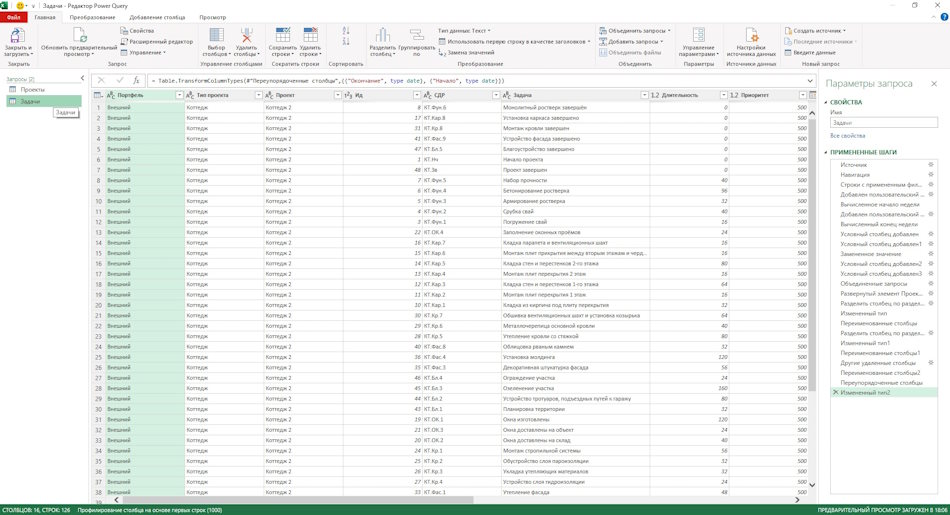
Task: Open filter dropdown of Задача column
Action: click(645, 95)
